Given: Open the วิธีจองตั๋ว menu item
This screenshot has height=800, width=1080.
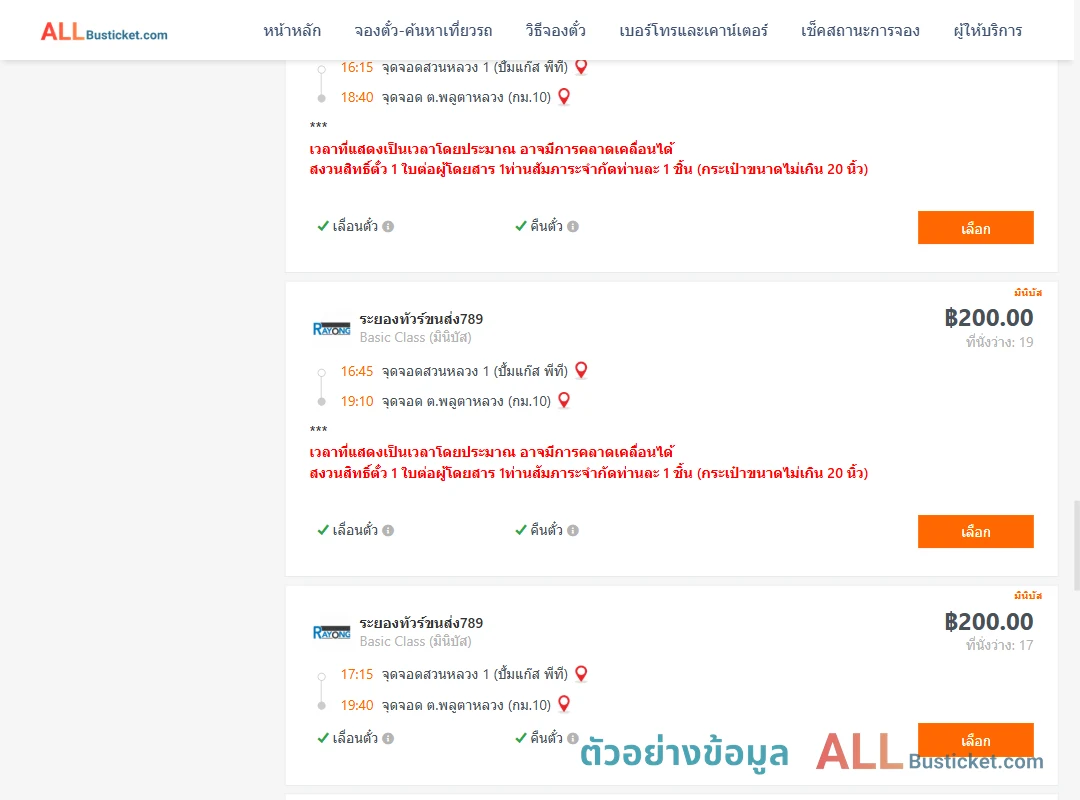Looking at the screenshot, I should tap(555, 31).
